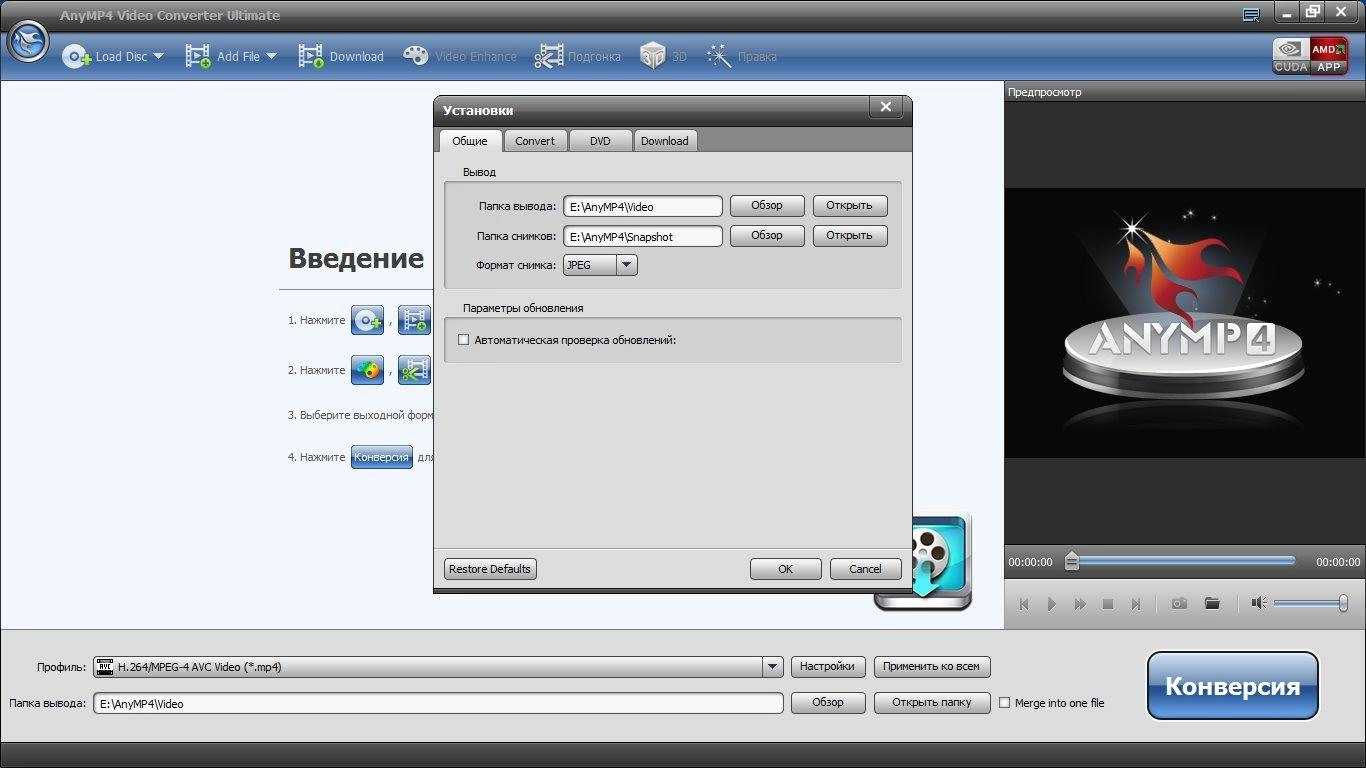Click the Применить ко всем button
1366x768 pixels.
[x=933, y=666]
